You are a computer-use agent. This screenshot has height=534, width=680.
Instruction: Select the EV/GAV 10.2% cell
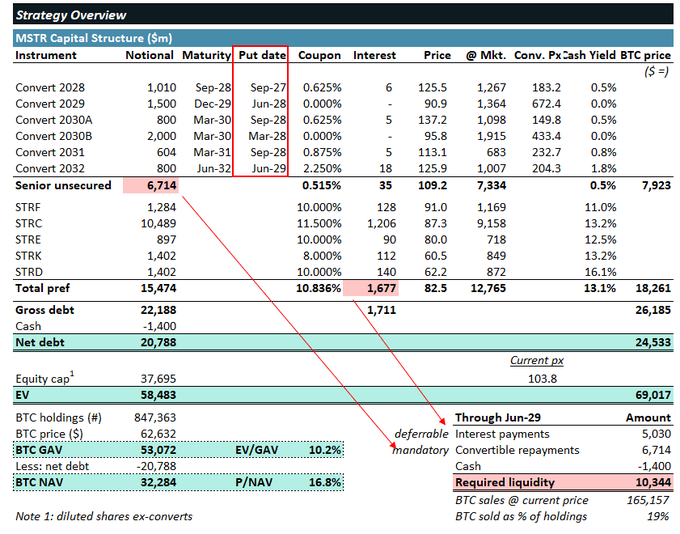[325, 450]
